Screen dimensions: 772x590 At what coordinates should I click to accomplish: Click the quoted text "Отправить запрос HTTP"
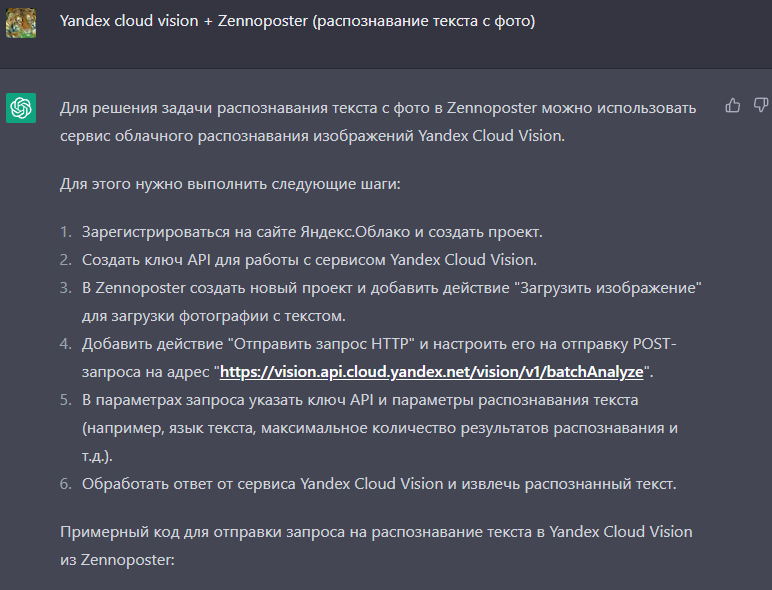click(321, 344)
